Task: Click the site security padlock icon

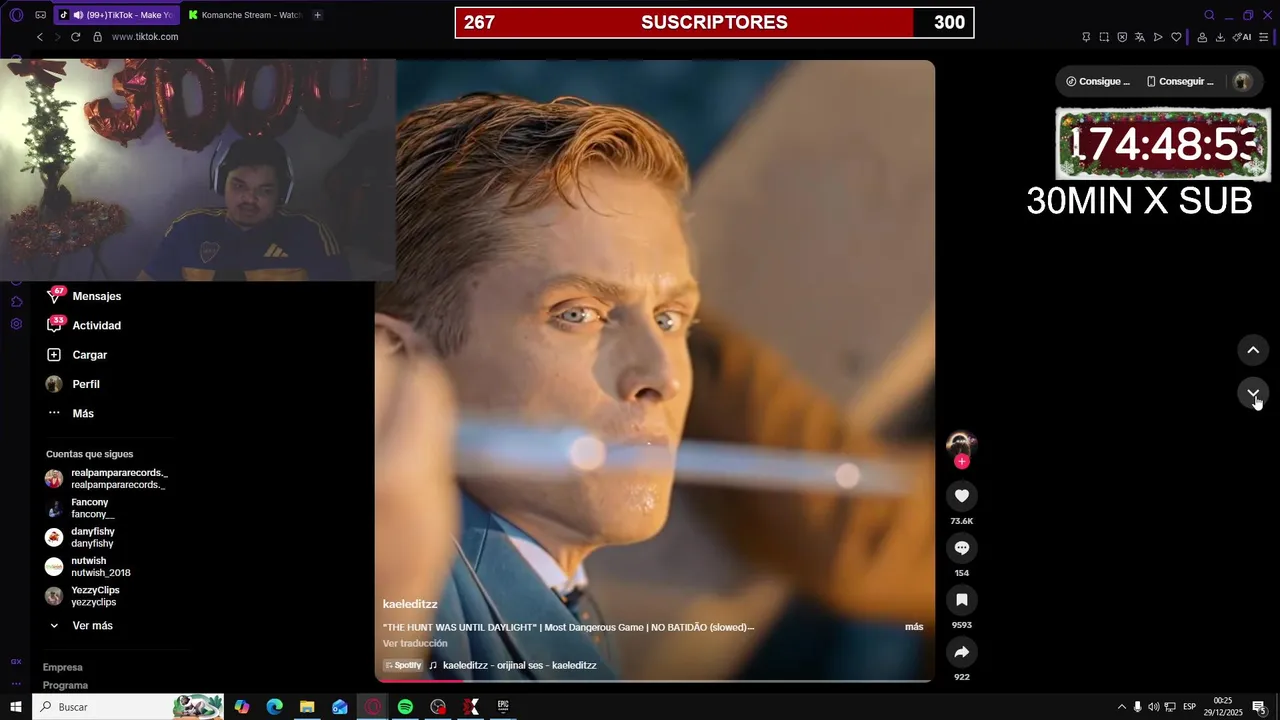Action: pyautogui.click(x=97, y=37)
